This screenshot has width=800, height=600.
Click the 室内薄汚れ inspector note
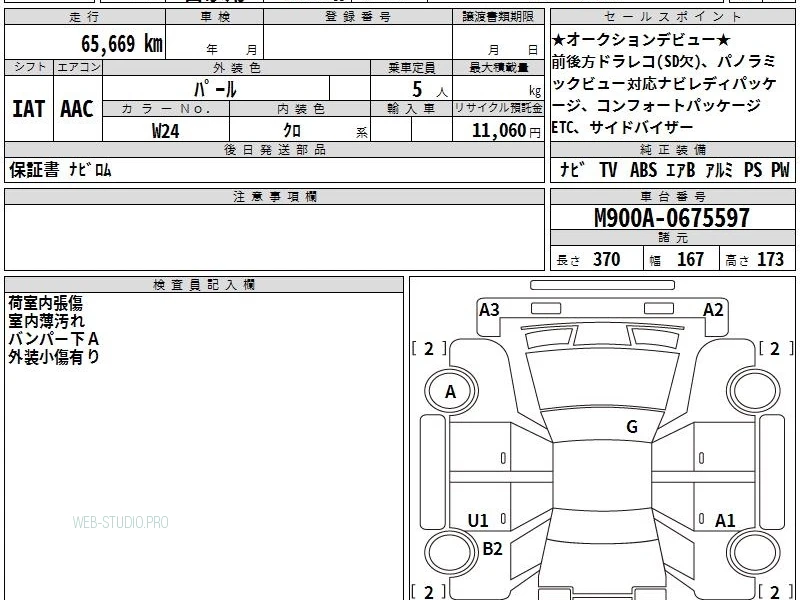(46, 321)
